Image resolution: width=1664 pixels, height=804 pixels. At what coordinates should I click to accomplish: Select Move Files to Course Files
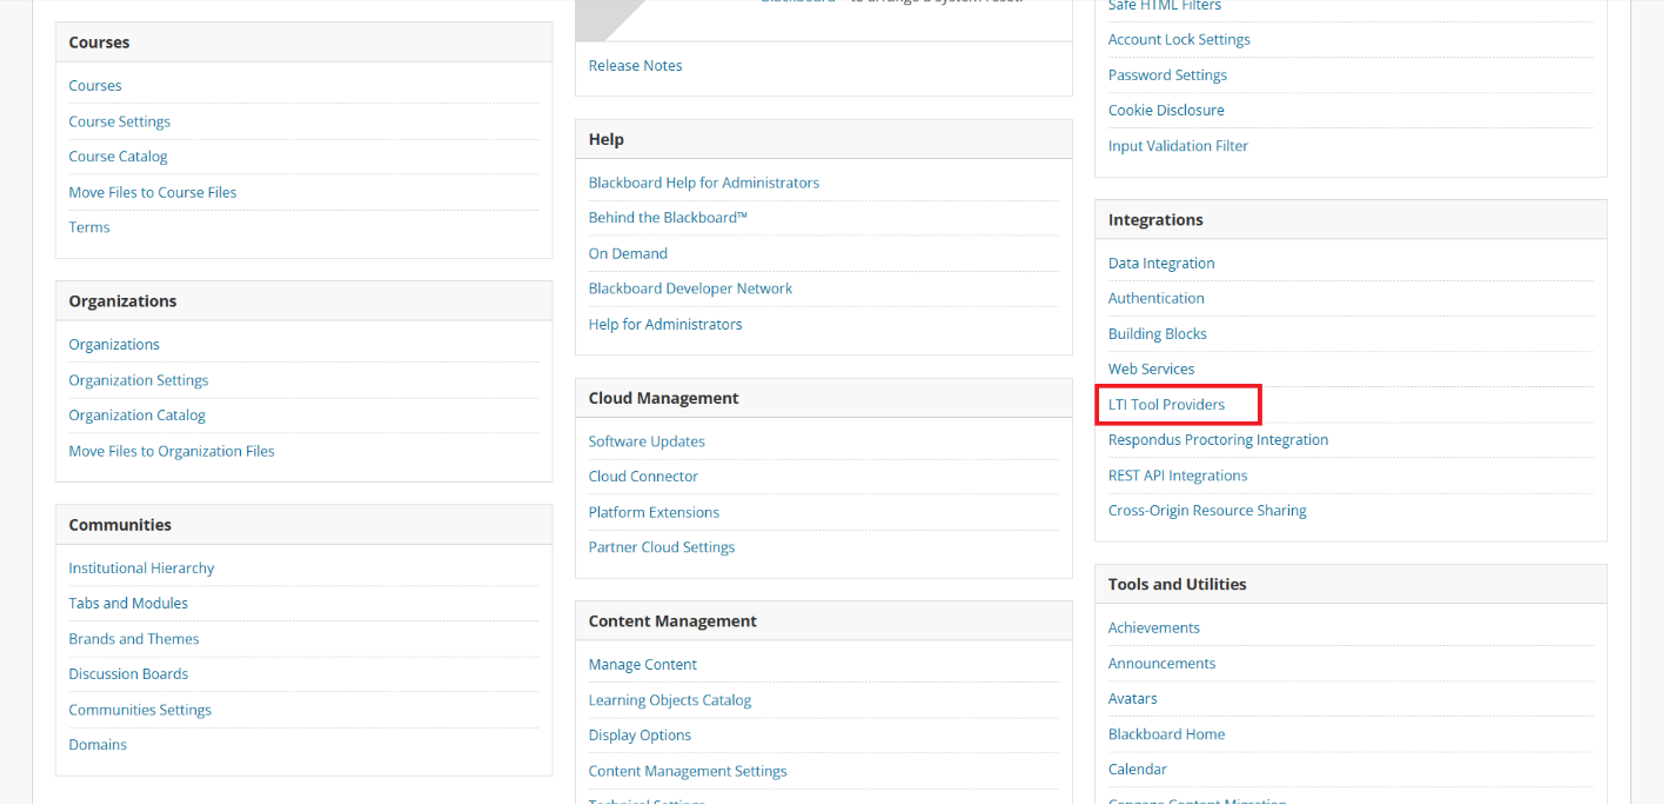(152, 192)
